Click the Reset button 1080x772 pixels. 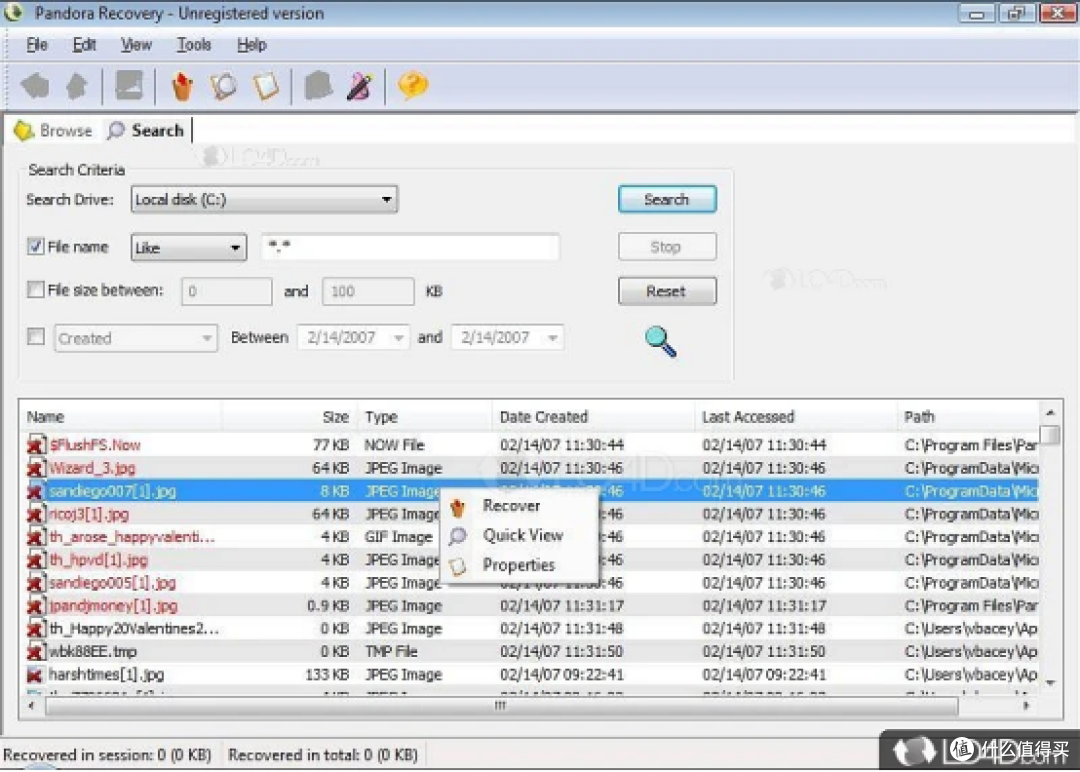(667, 291)
